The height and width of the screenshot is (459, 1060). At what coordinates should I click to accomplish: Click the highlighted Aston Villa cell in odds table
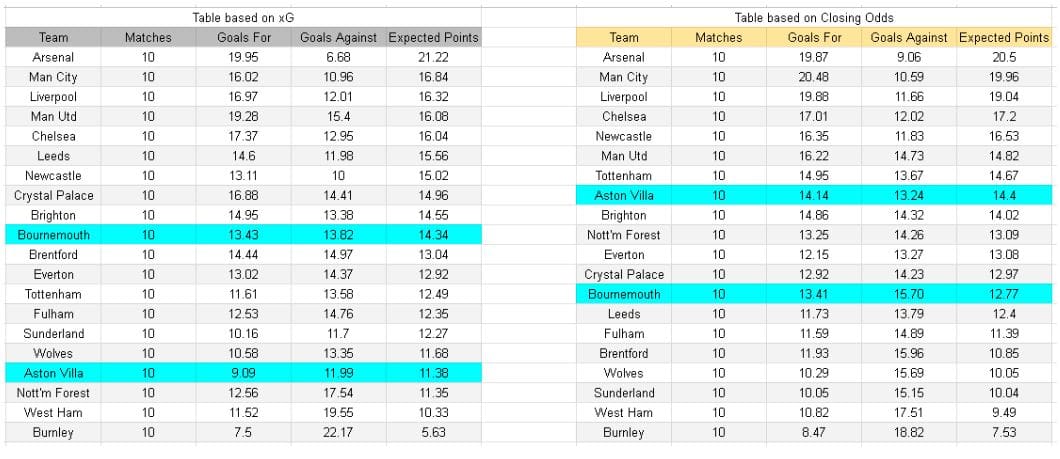pyautogui.click(x=623, y=195)
